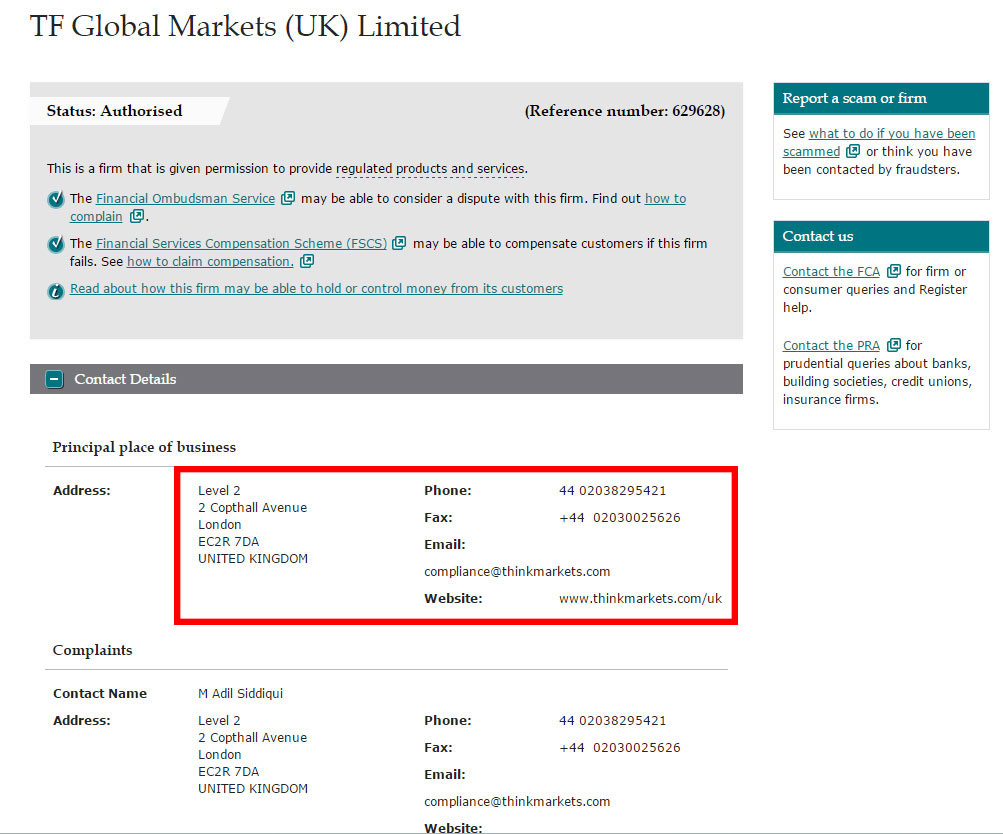Click external icon after 'how to claim compensation'
The height and width of the screenshot is (834, 1003).
307,262
